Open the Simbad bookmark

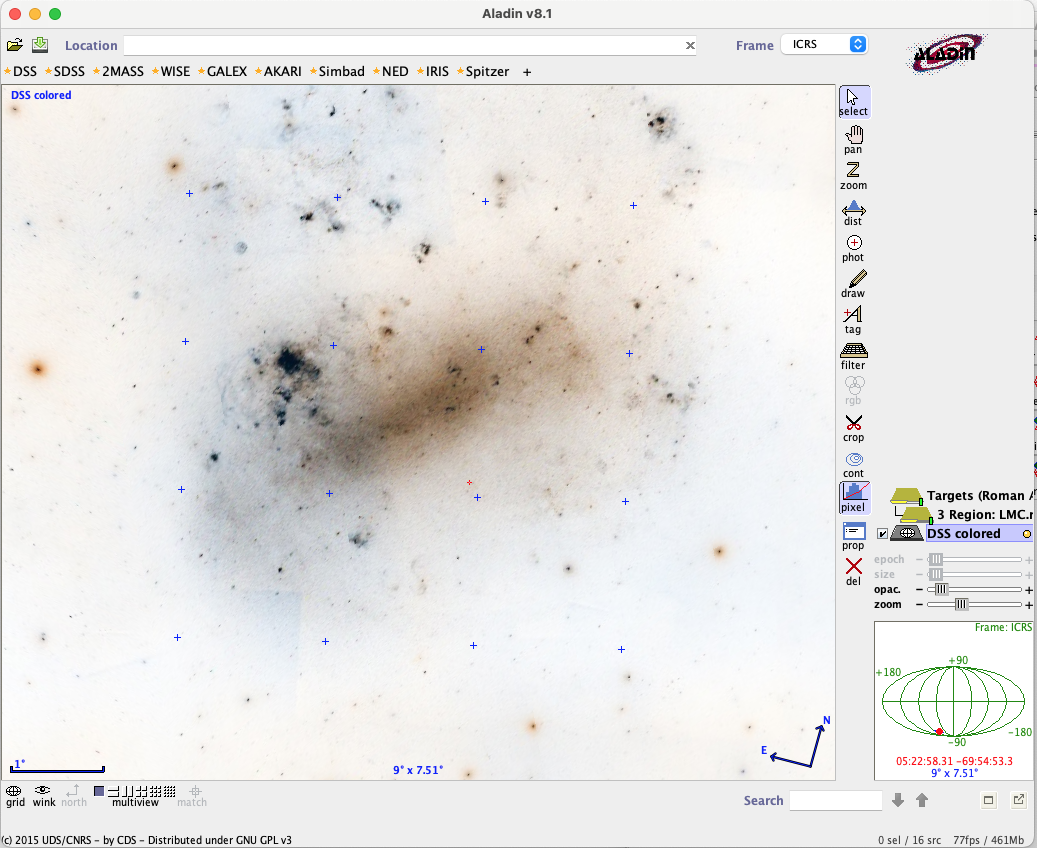pyautogui.click(x=340, y=72)
